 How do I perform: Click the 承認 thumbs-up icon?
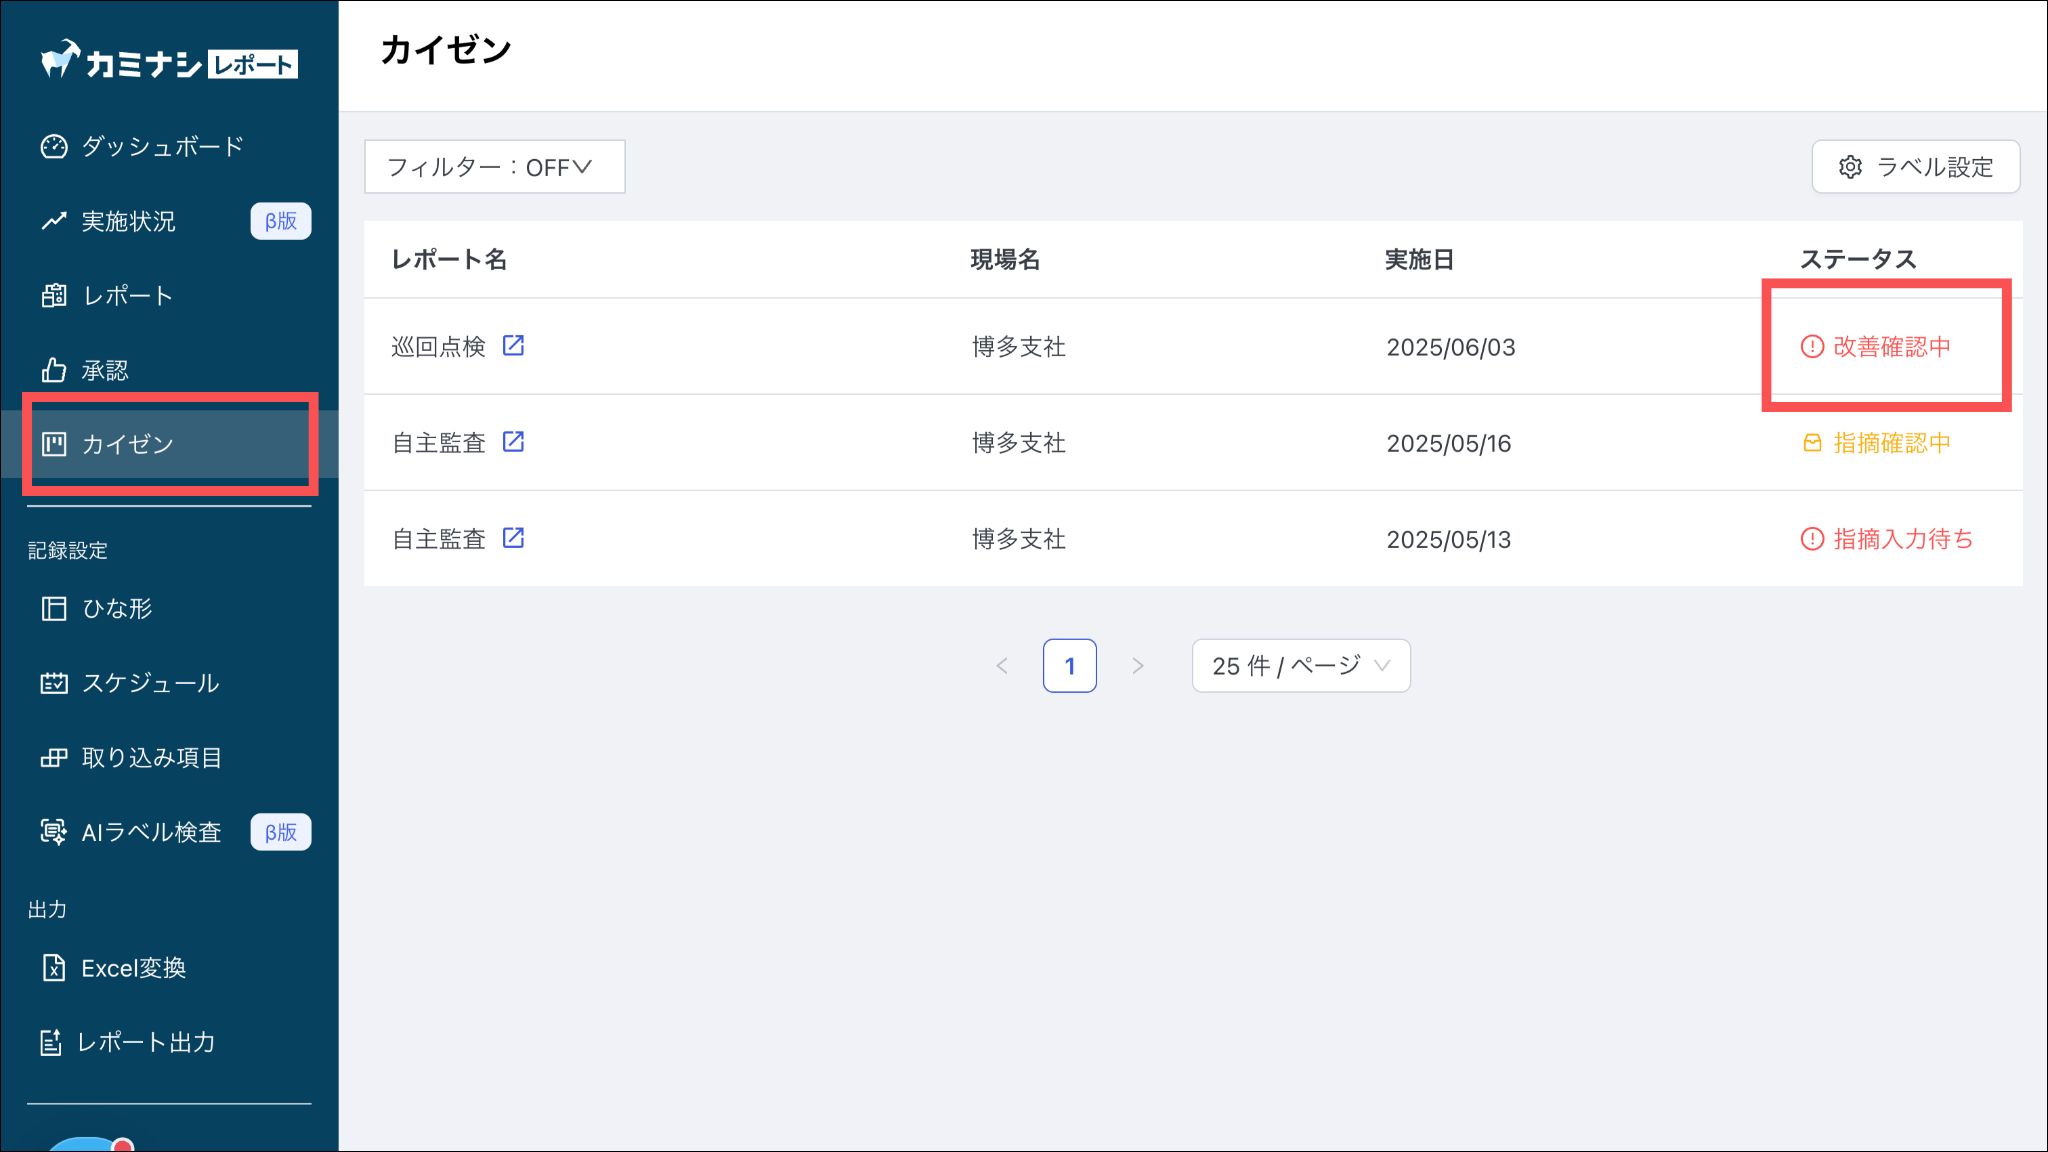54,371
